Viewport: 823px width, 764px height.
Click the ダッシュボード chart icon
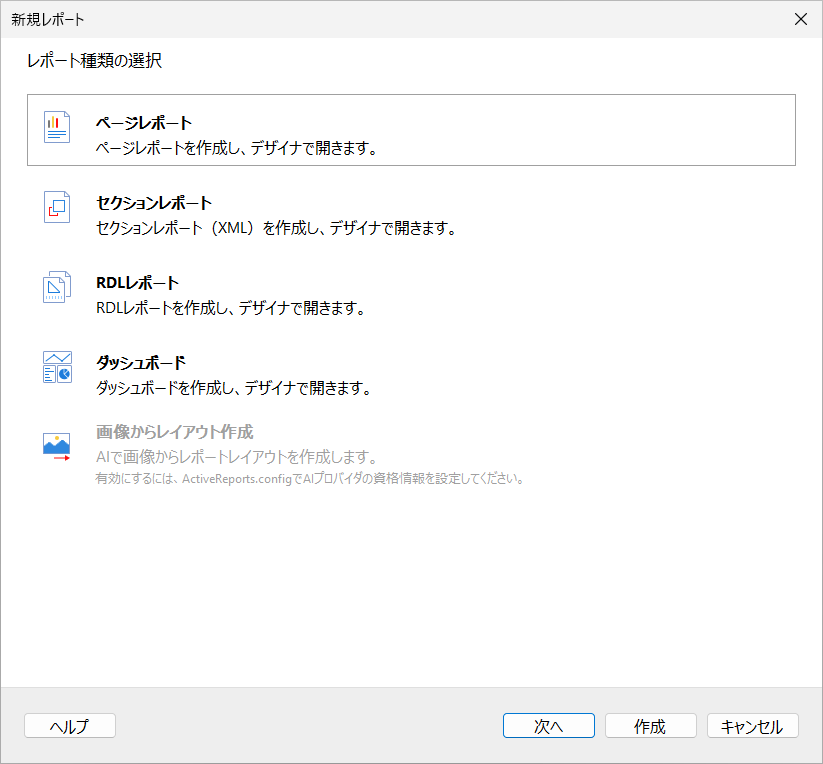click(57, 367)
